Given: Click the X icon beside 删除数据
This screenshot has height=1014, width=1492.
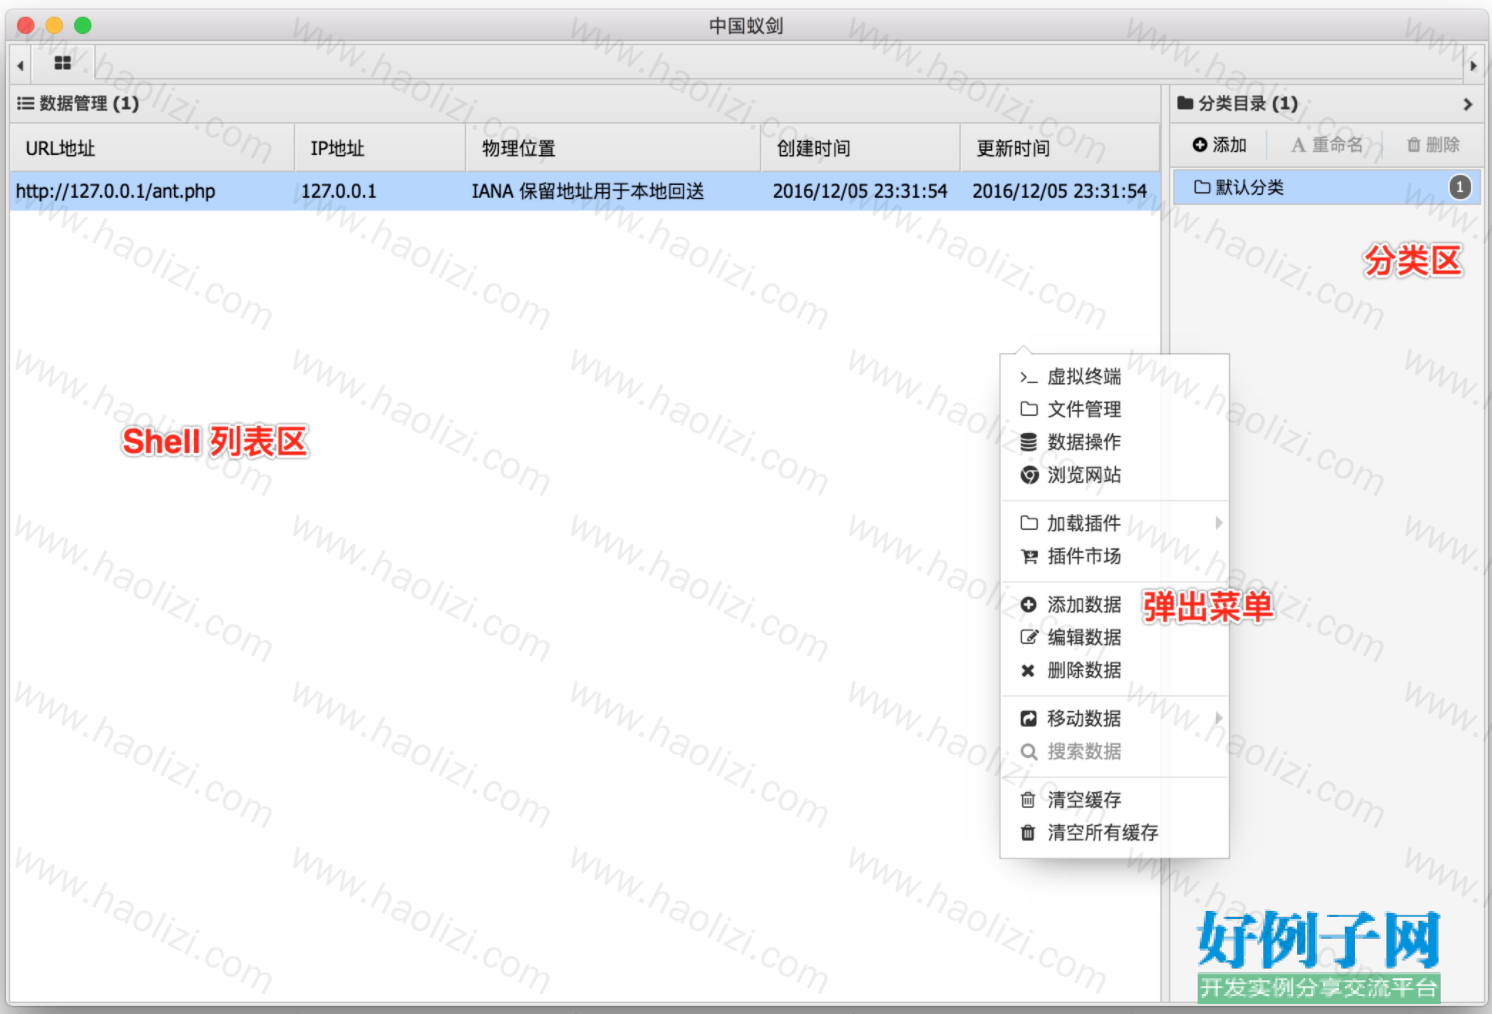Looking at the screenshot, I should pyautogui.click(x=1028, y=670).
